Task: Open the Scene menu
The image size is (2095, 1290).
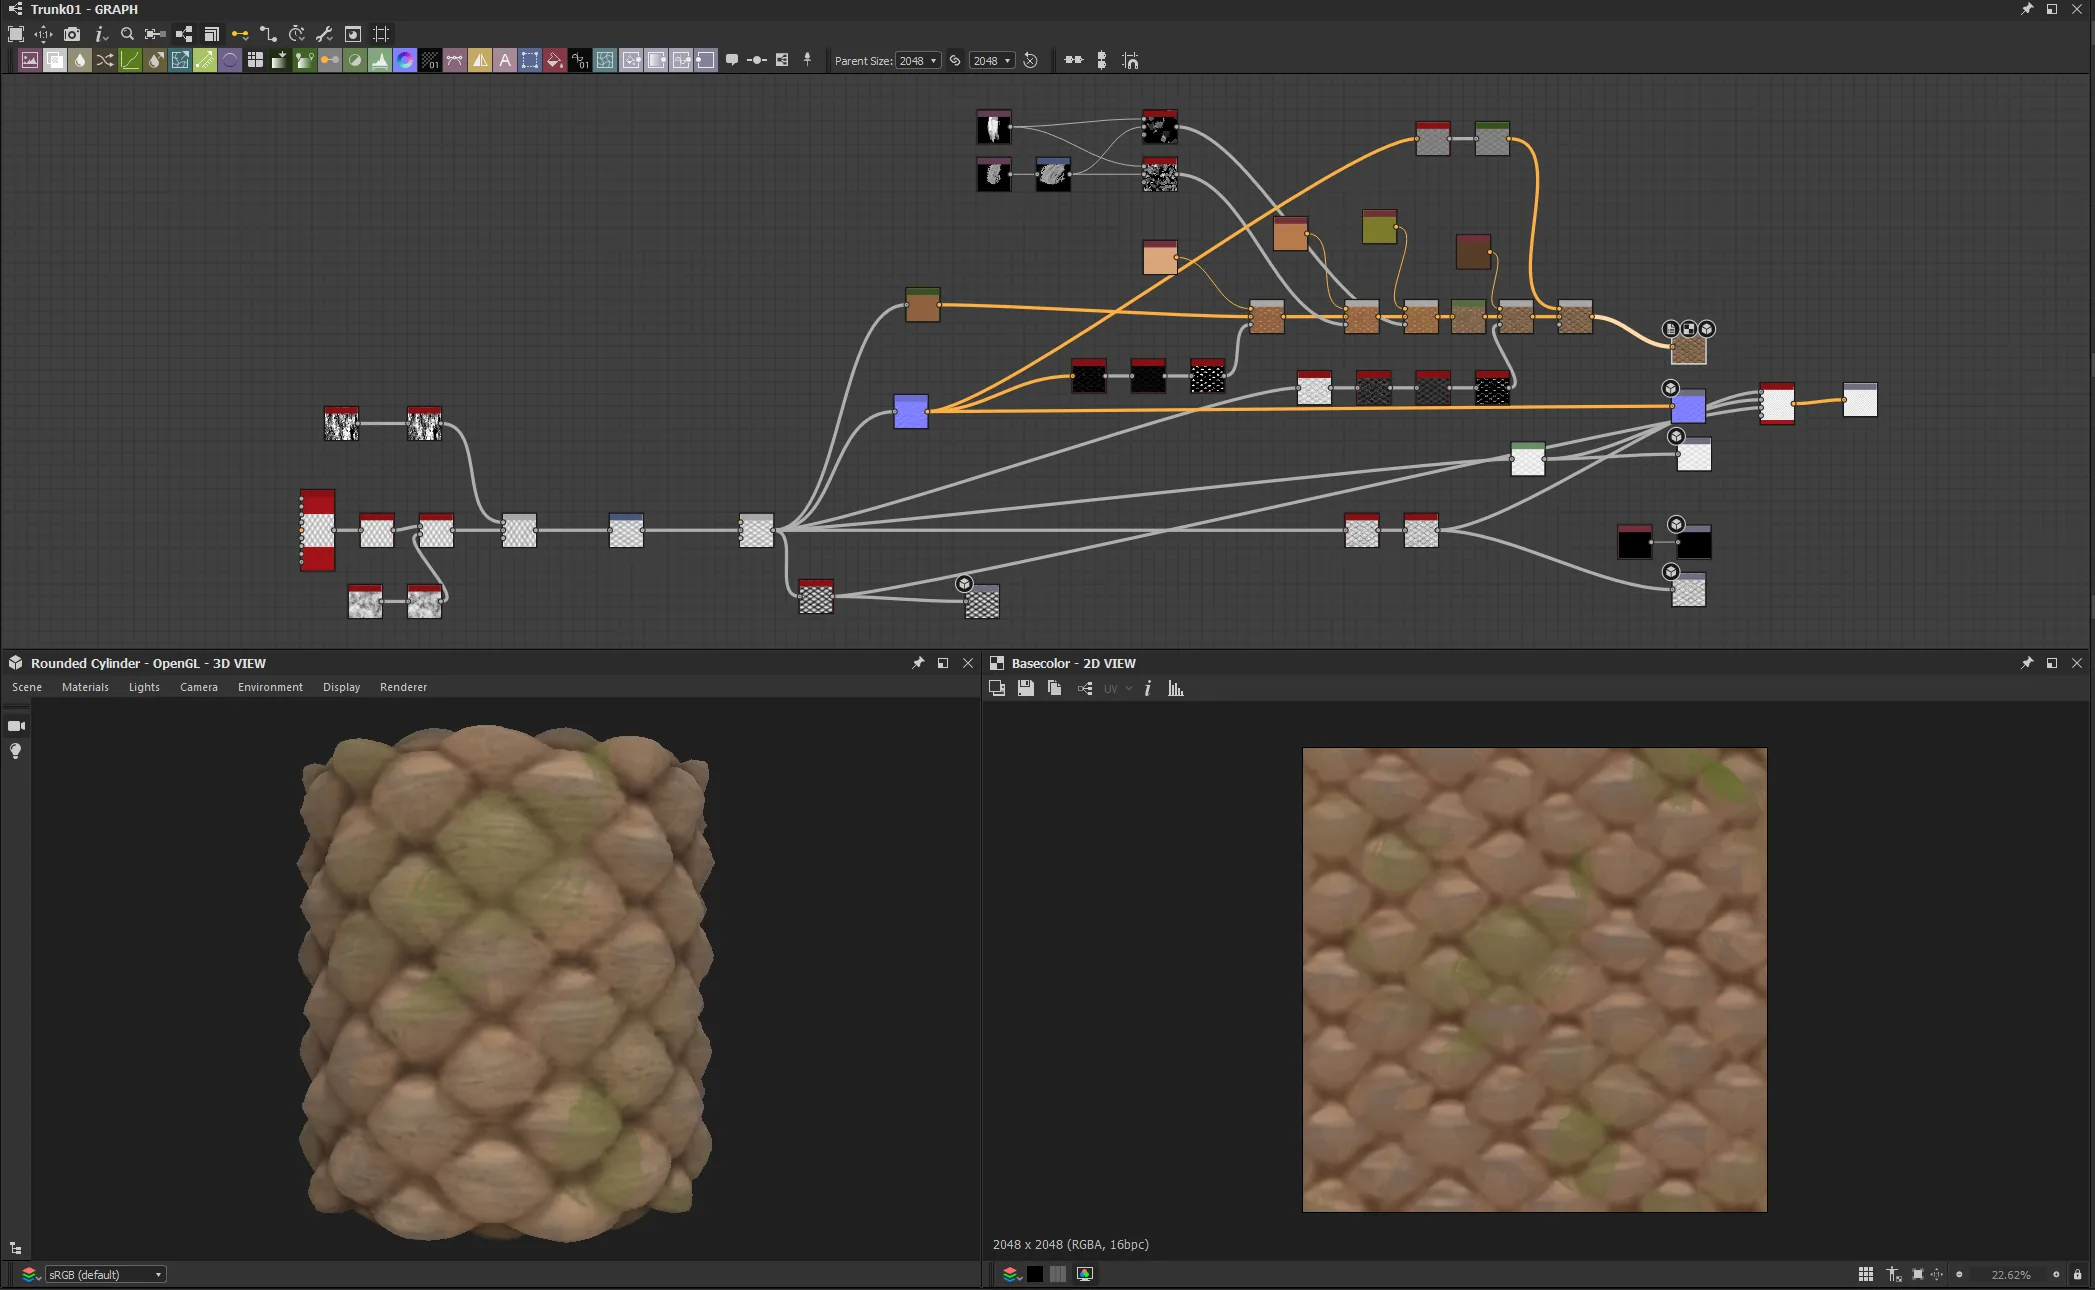Action: click(x=27, y=687)
